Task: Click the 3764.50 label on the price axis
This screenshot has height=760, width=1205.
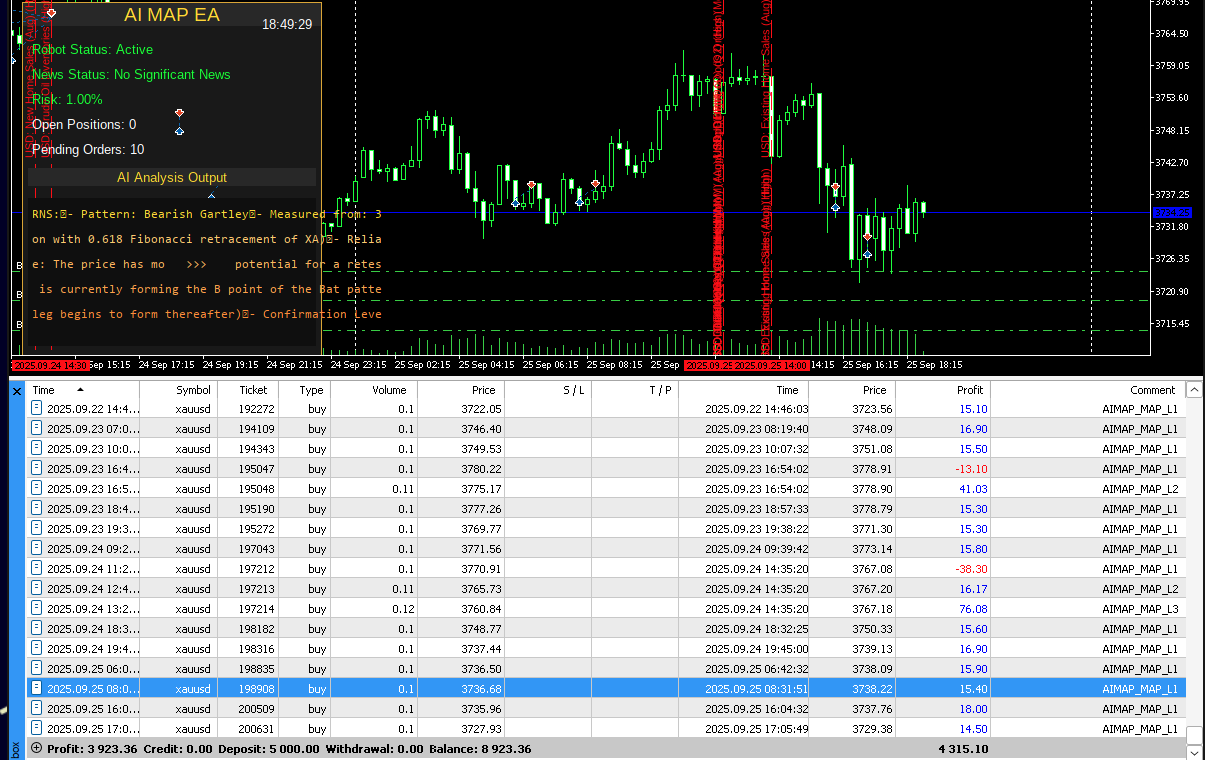Action: (x=1171, y=33)
